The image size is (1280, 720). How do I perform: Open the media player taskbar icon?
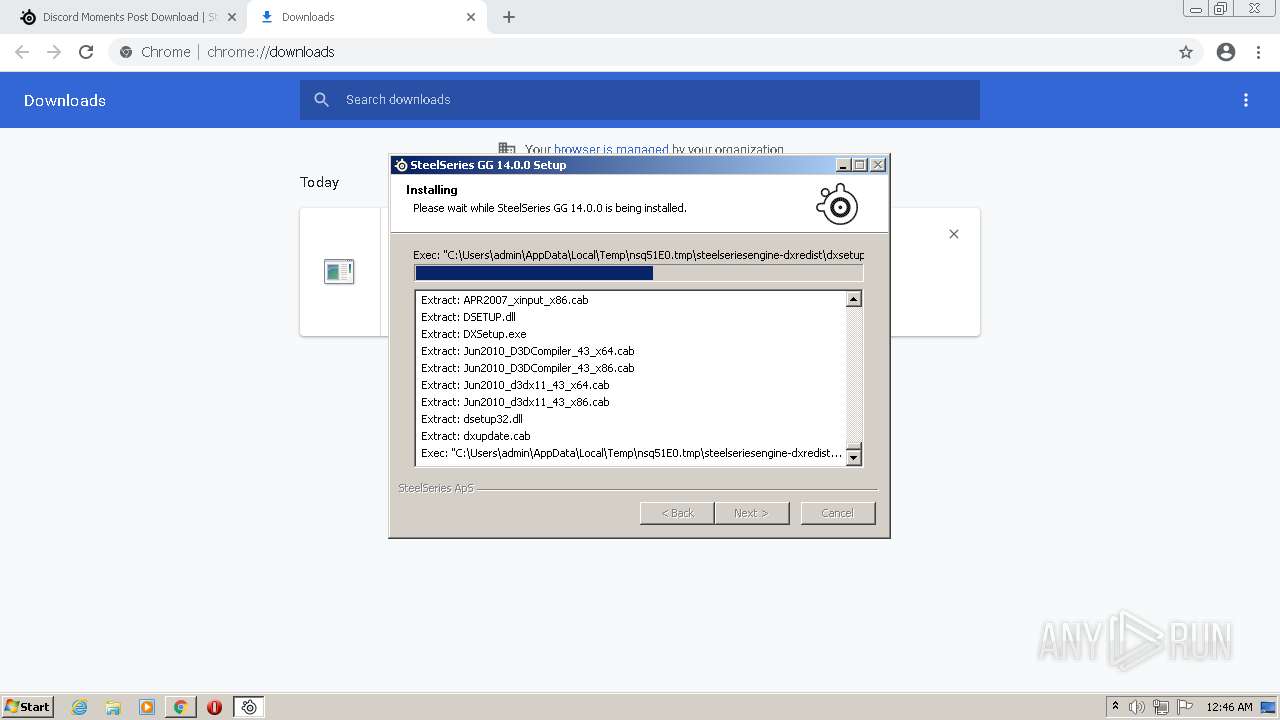tap(147, 707)
